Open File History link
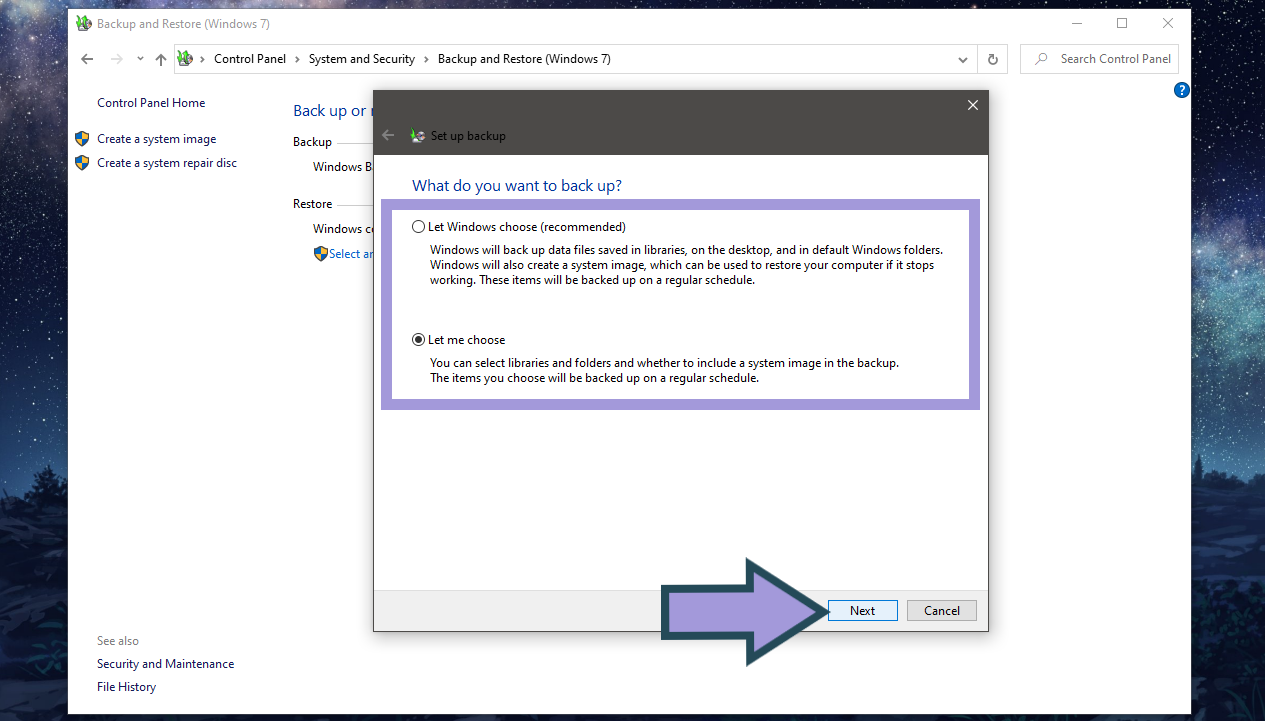The height and width of the screenshot is (721, 1265). point(126,687)
